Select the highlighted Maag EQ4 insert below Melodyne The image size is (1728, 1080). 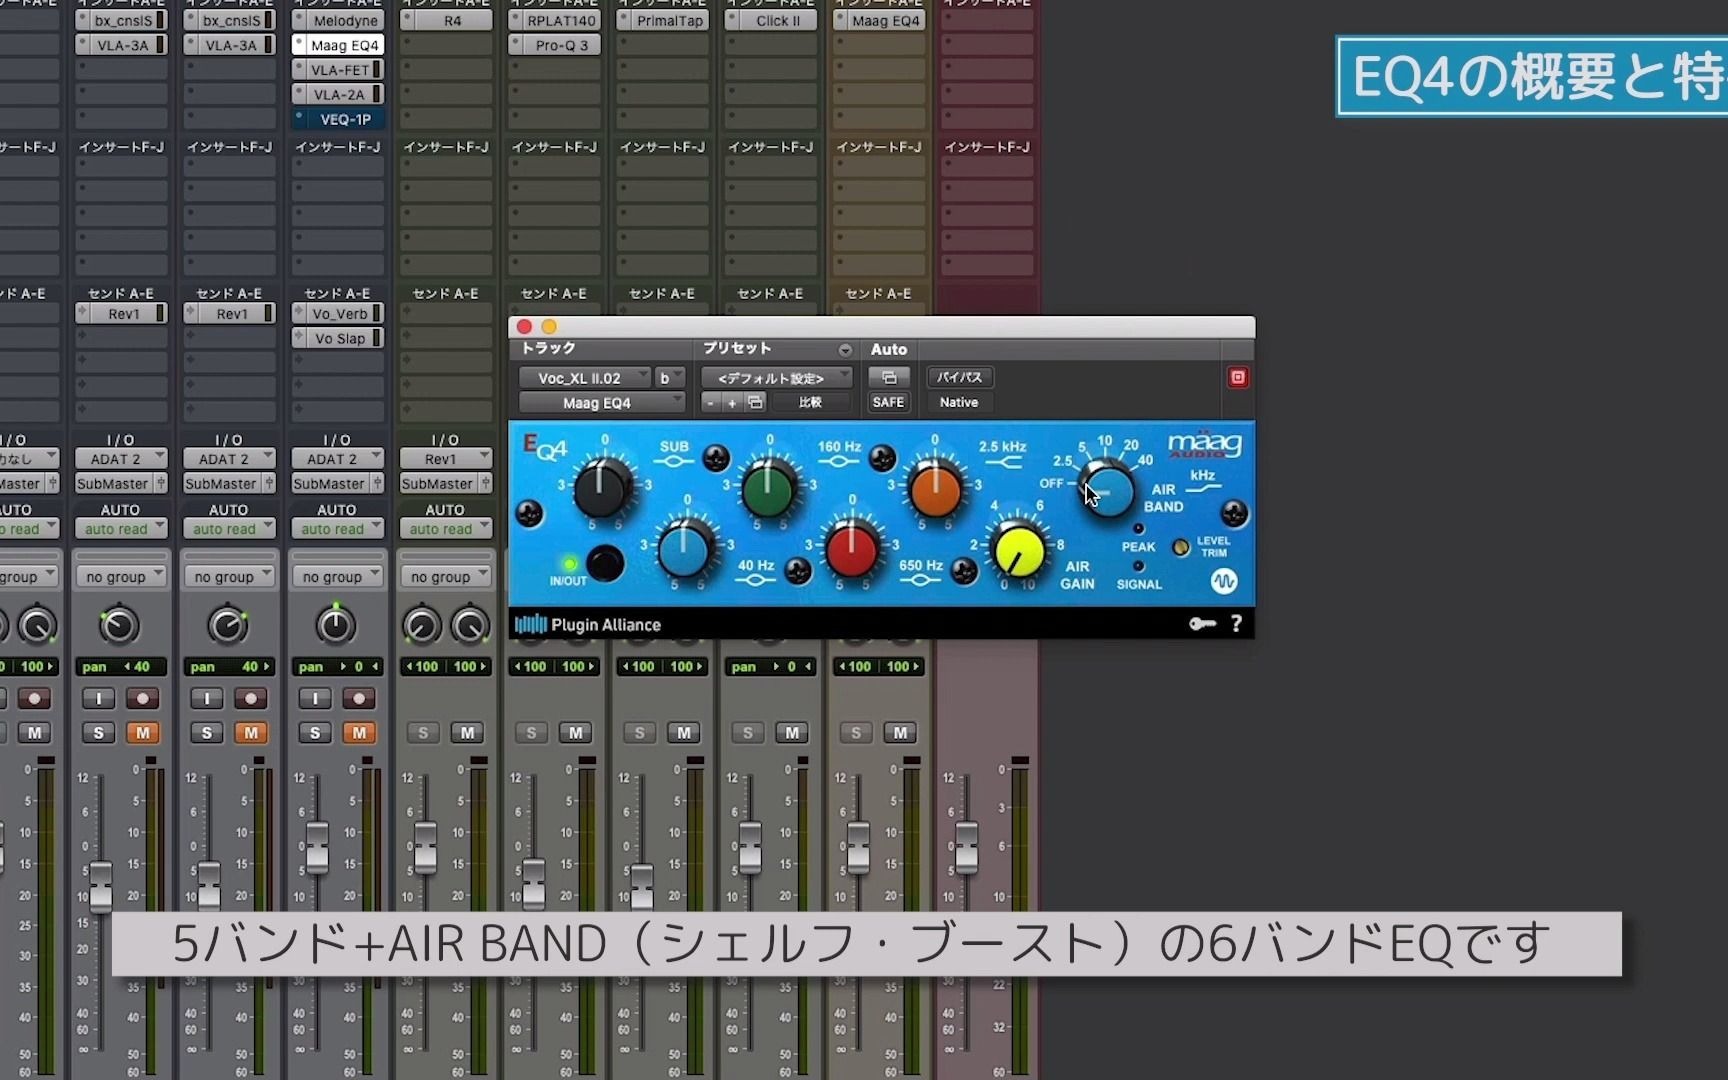click(338, 45)
